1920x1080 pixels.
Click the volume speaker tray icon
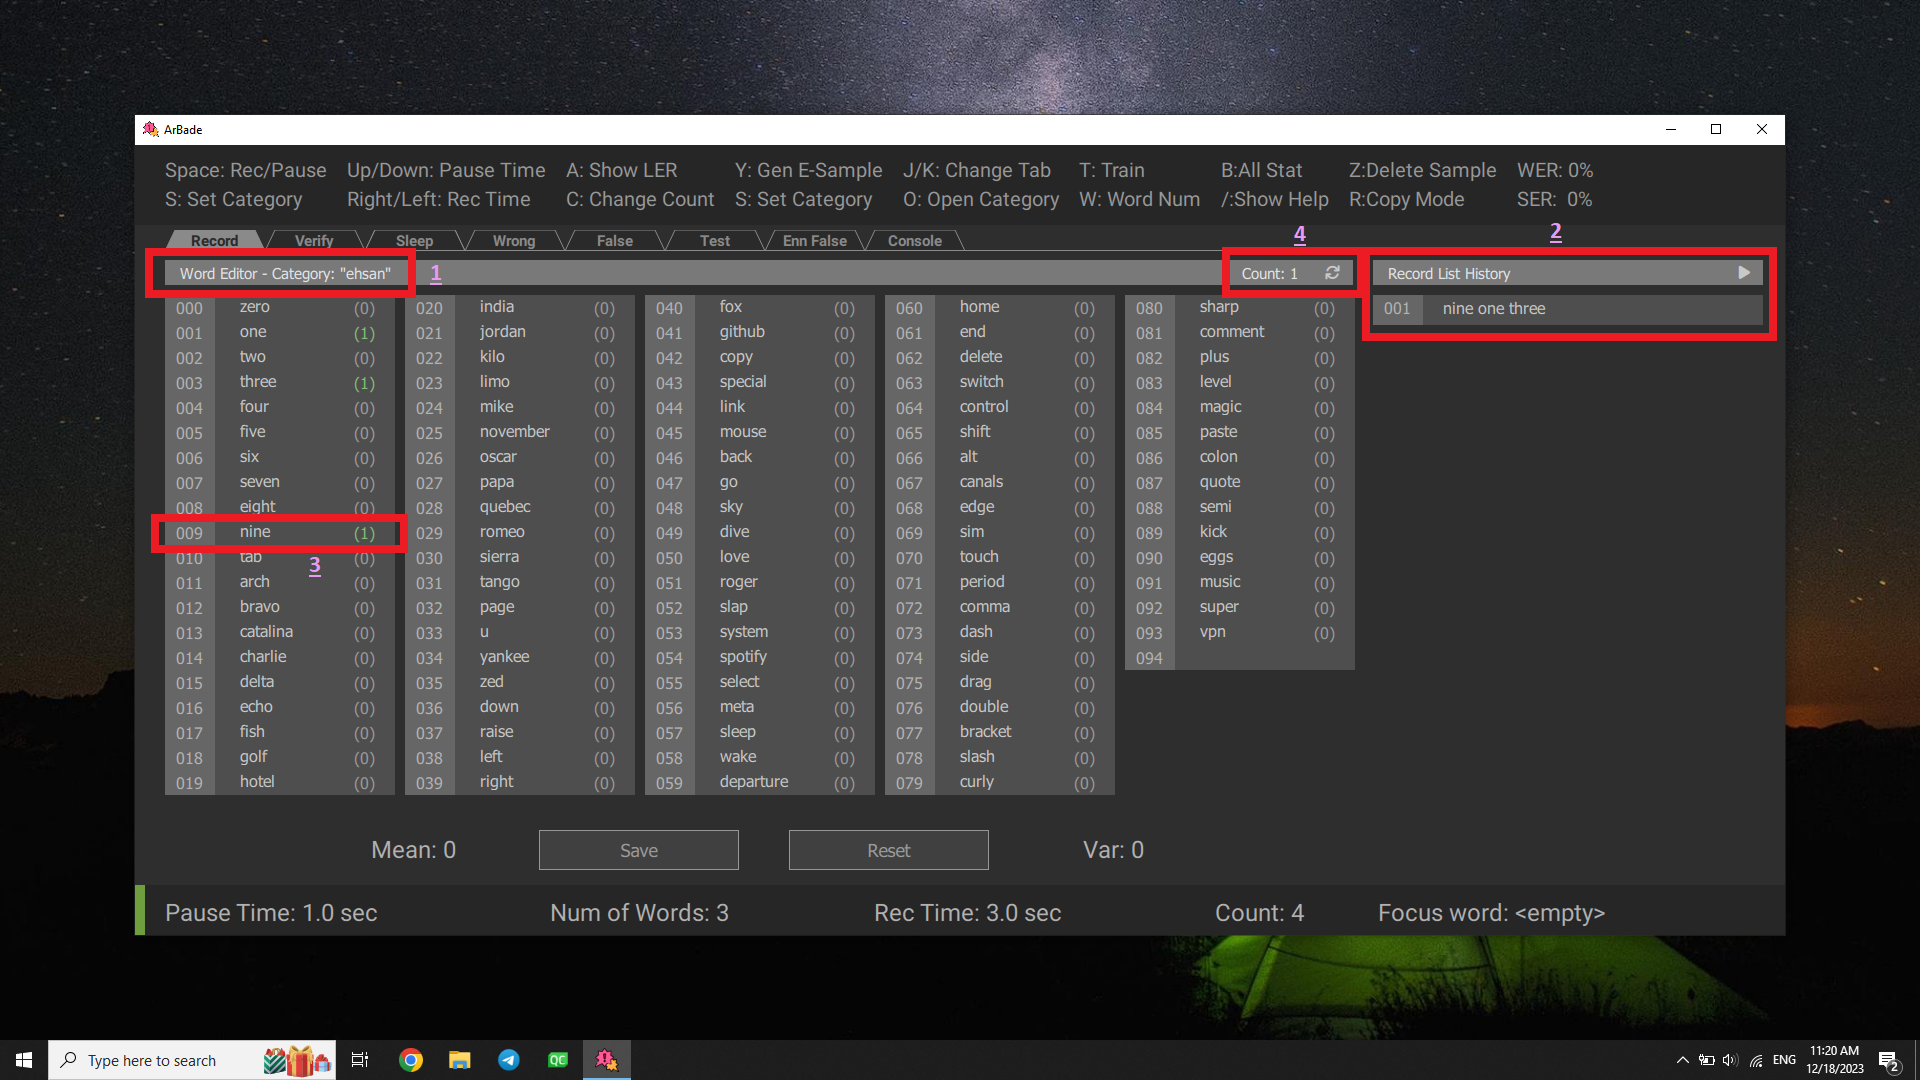1730,1060
